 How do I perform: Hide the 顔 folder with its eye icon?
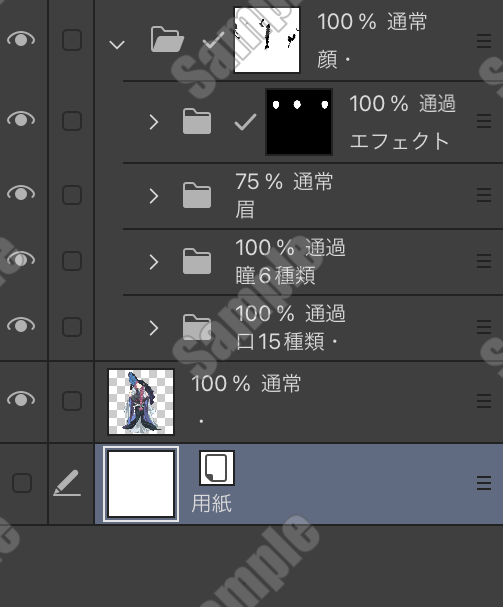21,39
